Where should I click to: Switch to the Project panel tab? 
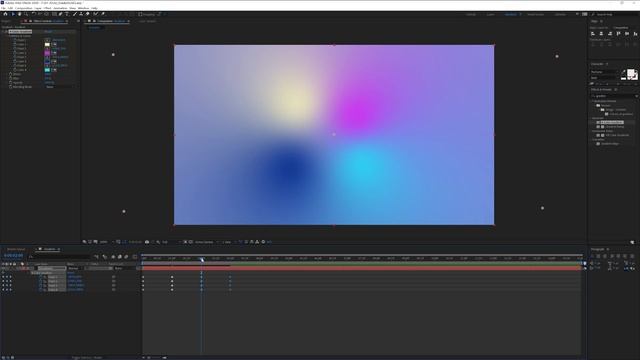pos(6,21)
